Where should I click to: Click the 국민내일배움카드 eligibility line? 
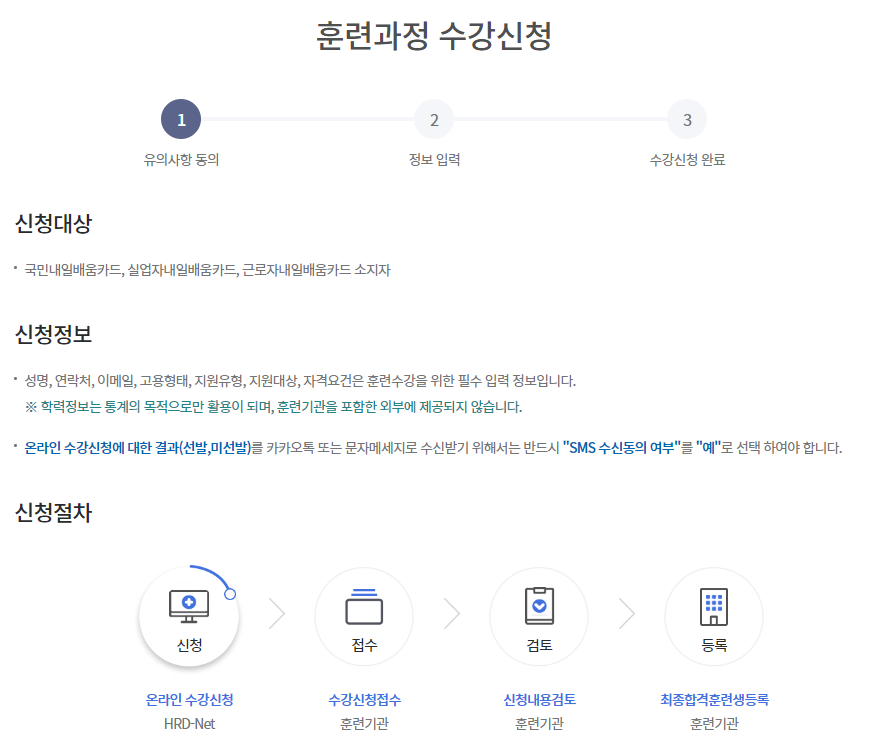(208, 270)
